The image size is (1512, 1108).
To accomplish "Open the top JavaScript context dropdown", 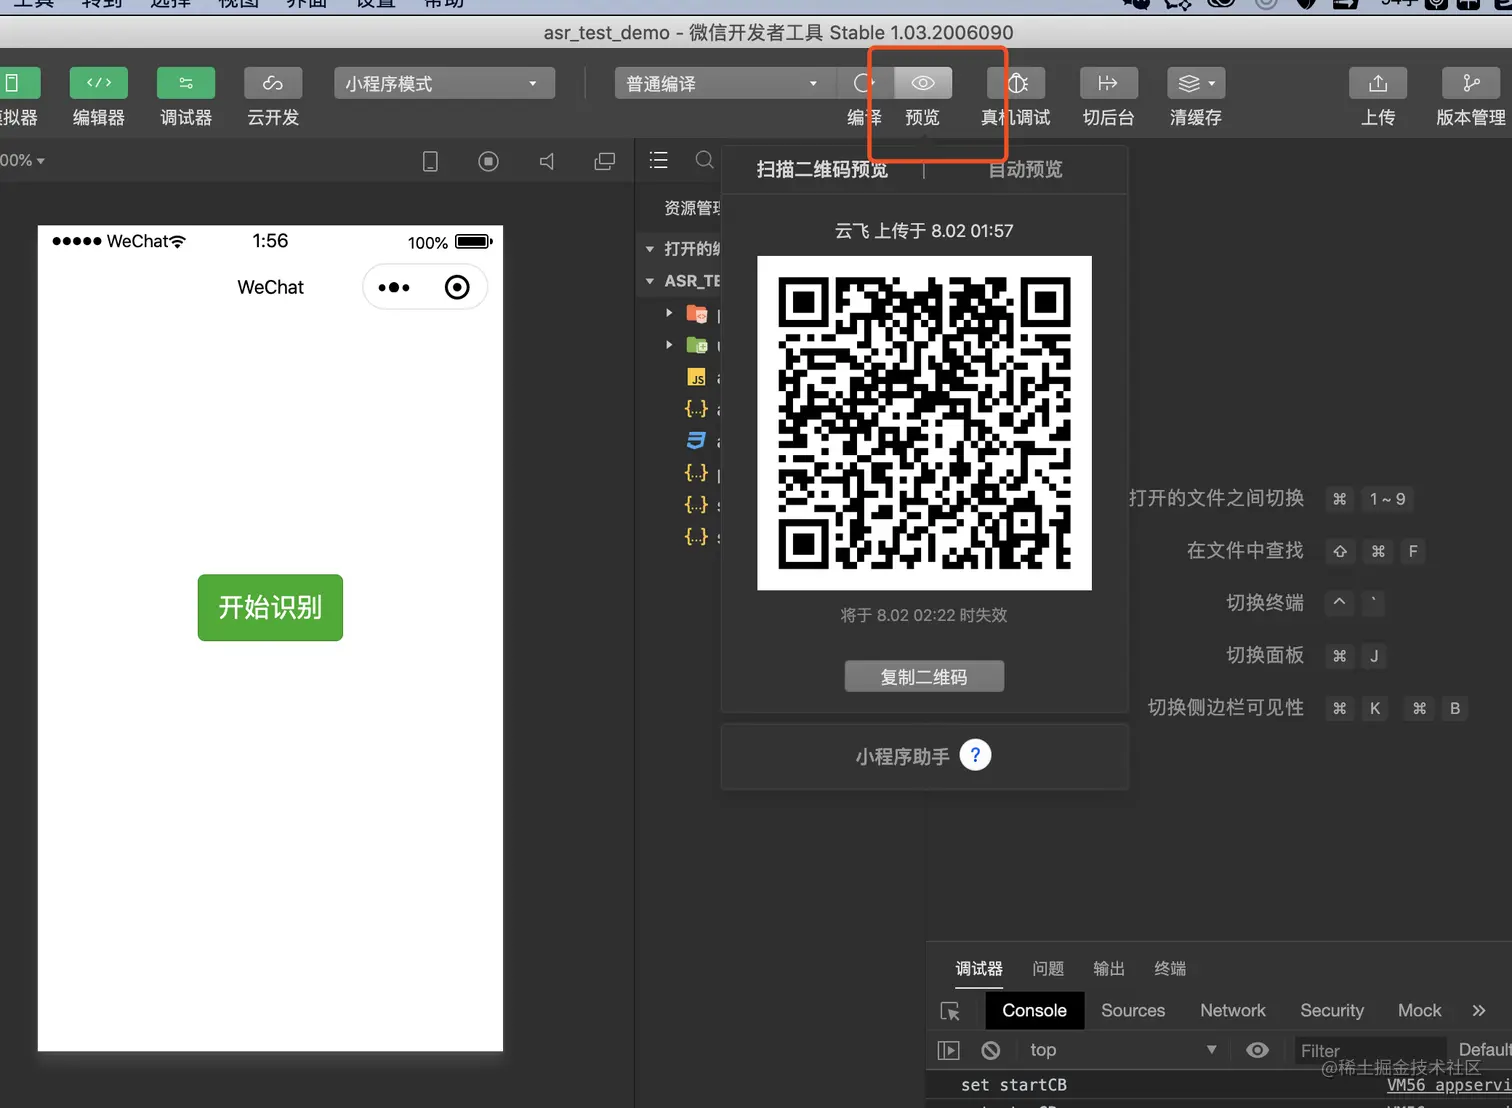I will tap(1123, 1050).
